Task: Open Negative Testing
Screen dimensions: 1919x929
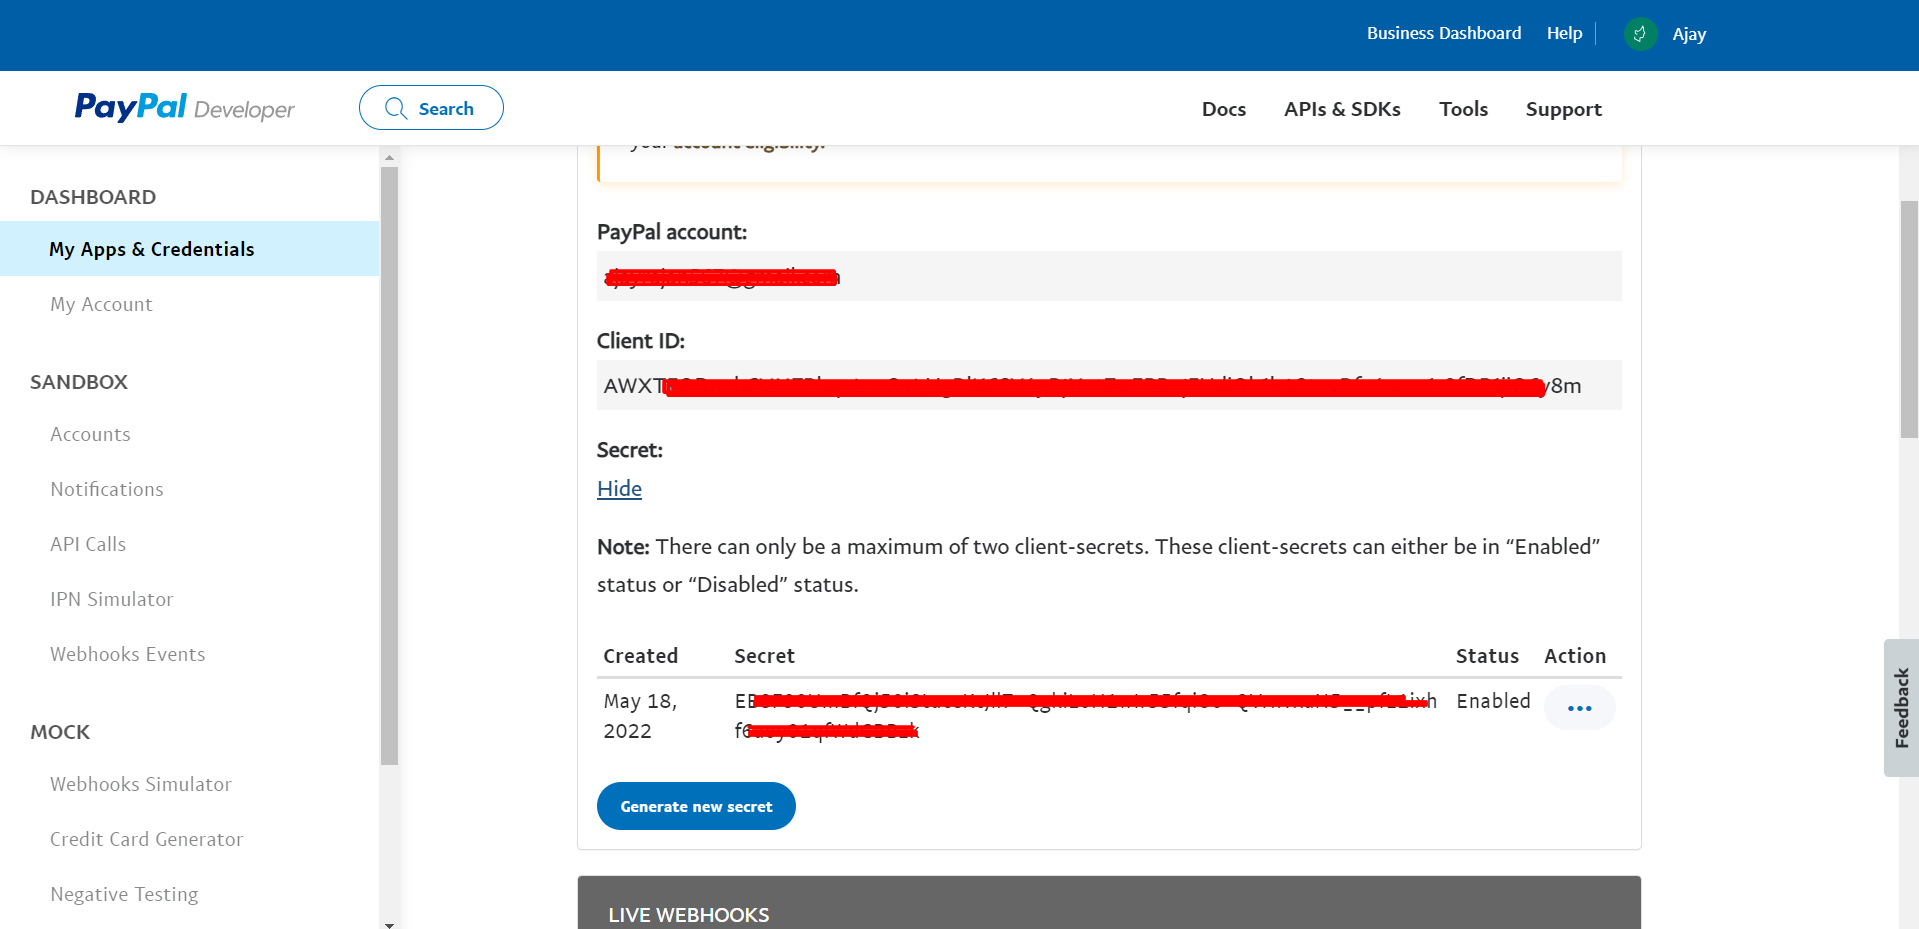Action: pyautogui.click(x=124, y=894)
